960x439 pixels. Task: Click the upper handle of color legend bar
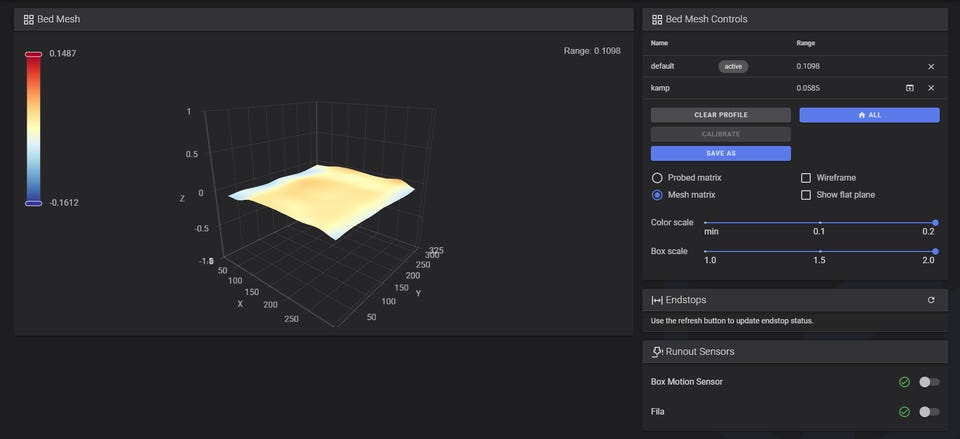click(33, 54)
